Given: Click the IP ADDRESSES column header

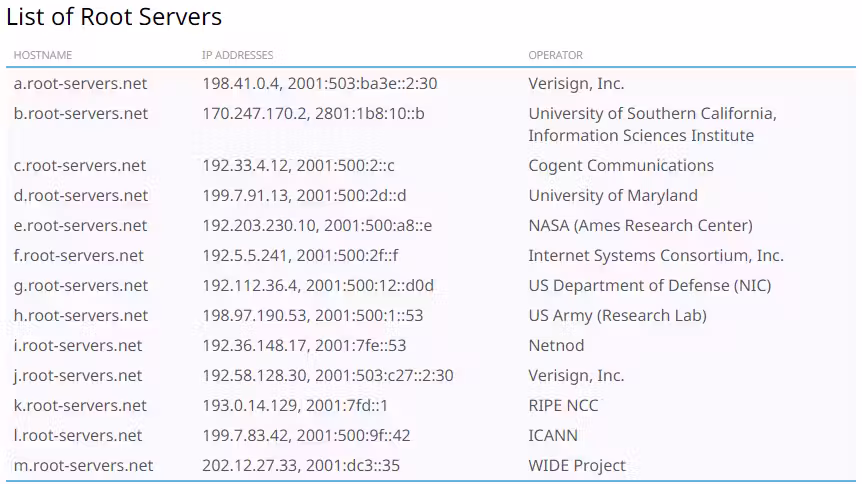Looking at the screenshot, I should pyautogui.click(x=237, y=55).
